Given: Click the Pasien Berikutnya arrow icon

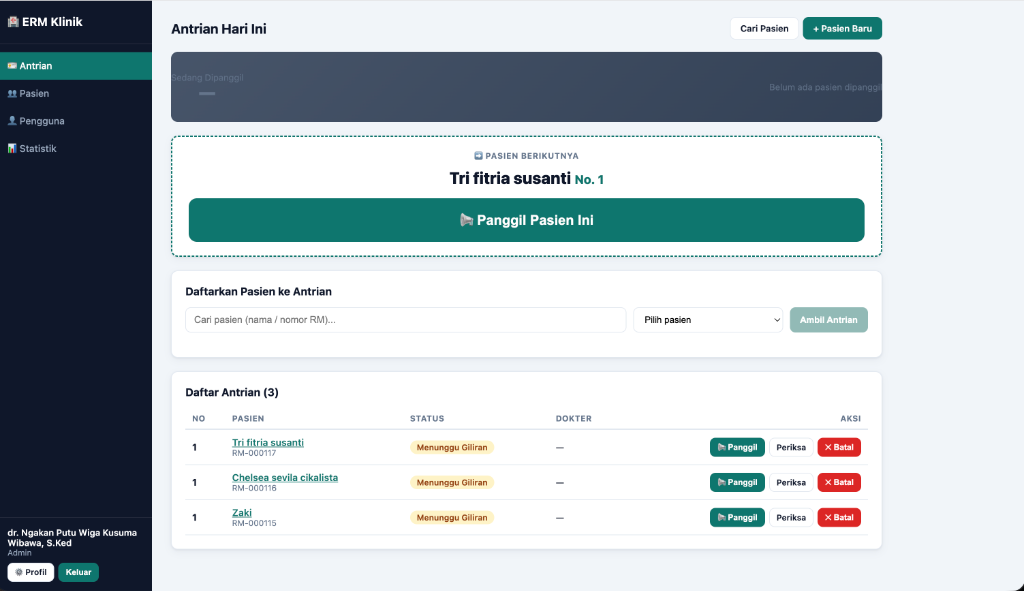Looking at the screenshot, I should [x=478, y=155].
